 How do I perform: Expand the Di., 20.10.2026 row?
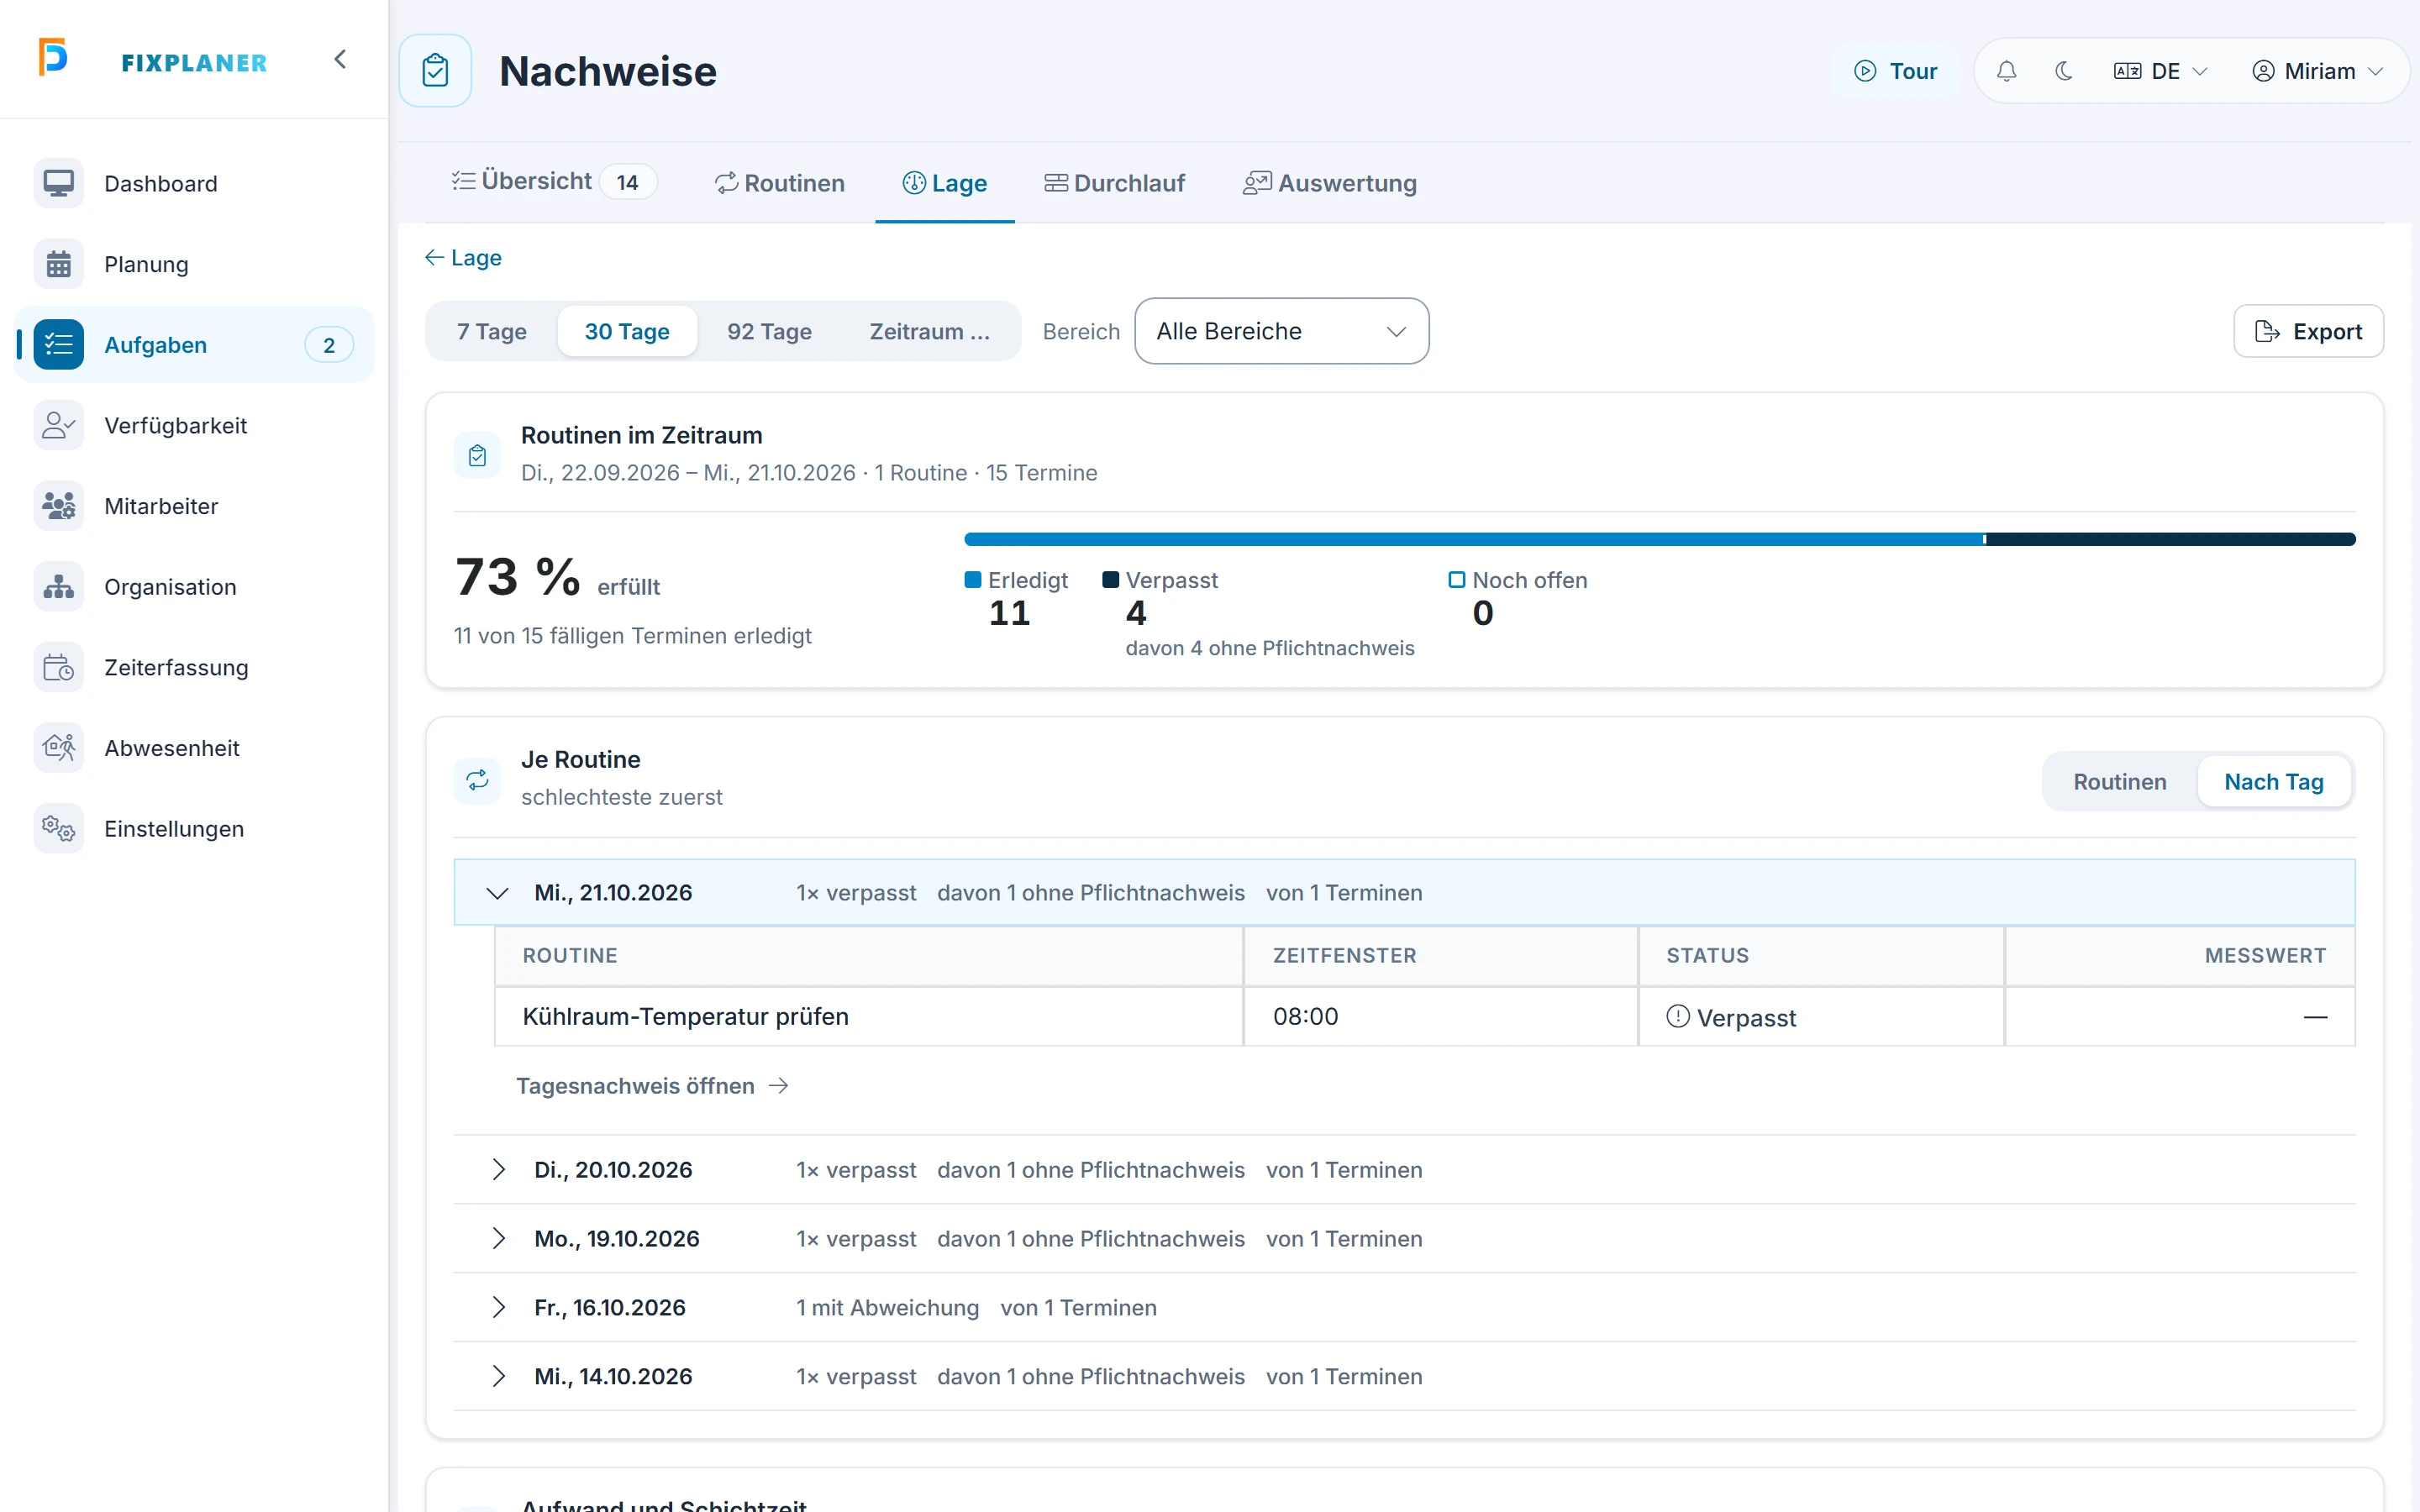coord(1404,1169)
